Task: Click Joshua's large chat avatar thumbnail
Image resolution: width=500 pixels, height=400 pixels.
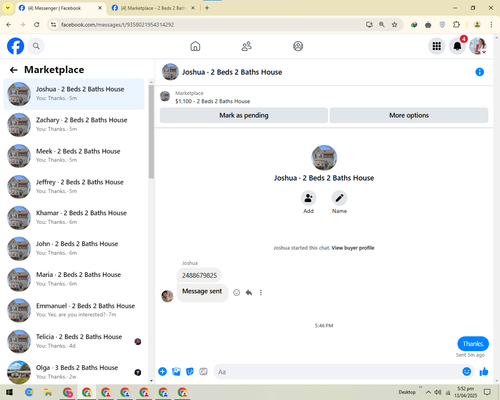Action: click(324, 158)
